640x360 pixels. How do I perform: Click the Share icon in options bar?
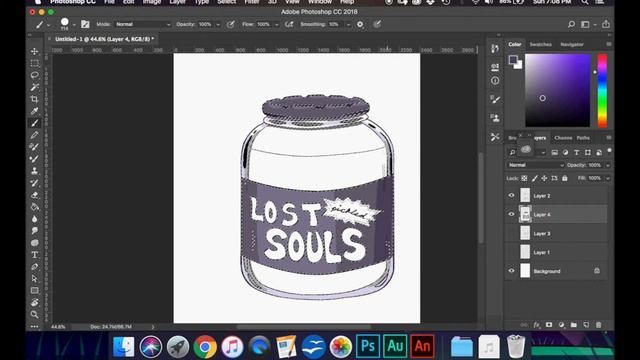(x=606, y=24)
